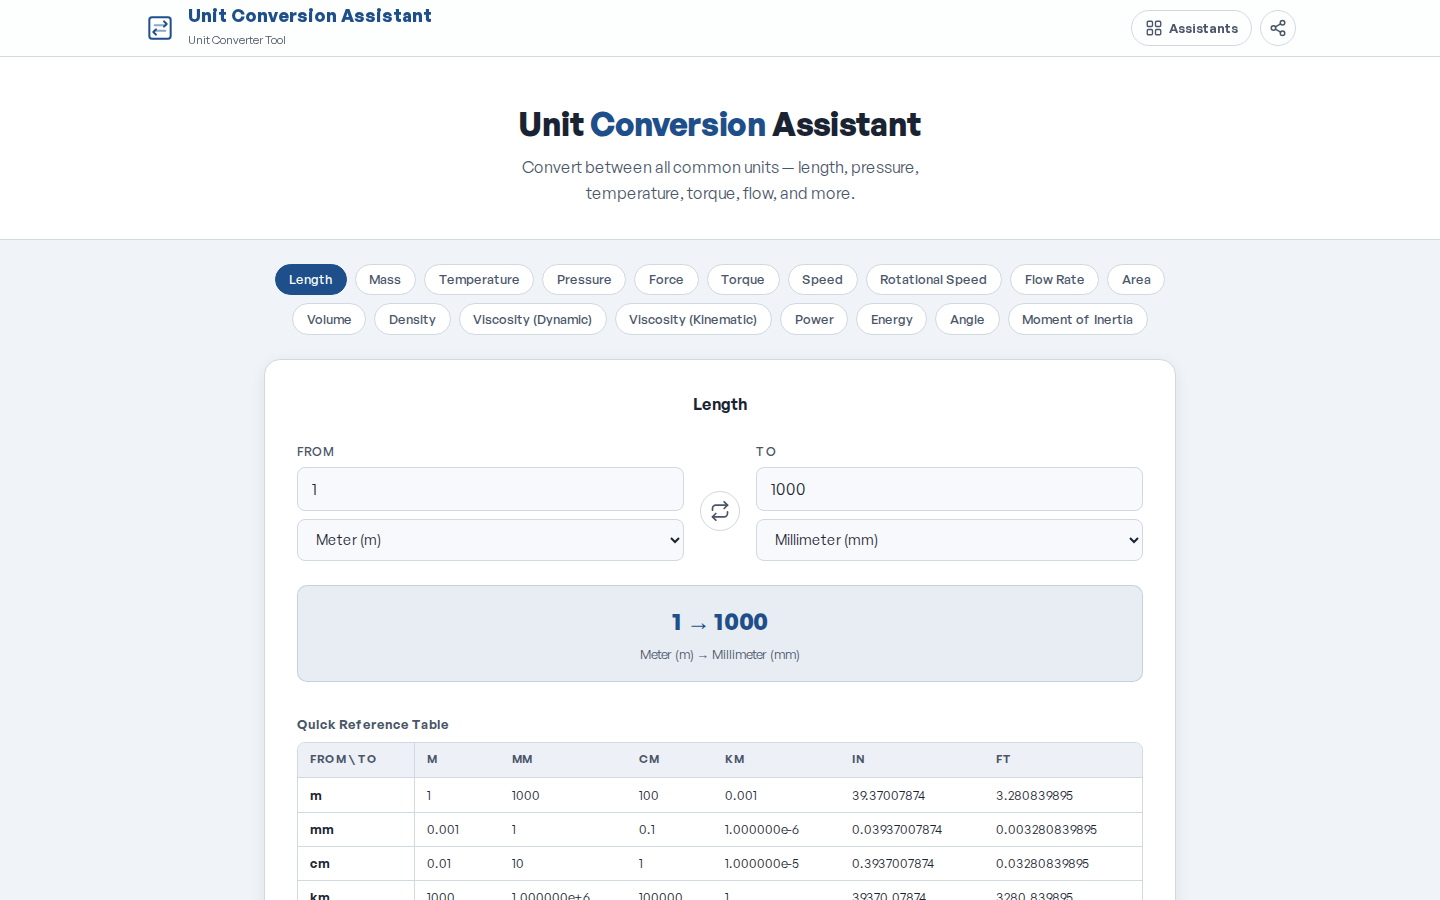Swap units with the swap arrows icon
The image size is (1440, 900).
click(x=720, y=511)
